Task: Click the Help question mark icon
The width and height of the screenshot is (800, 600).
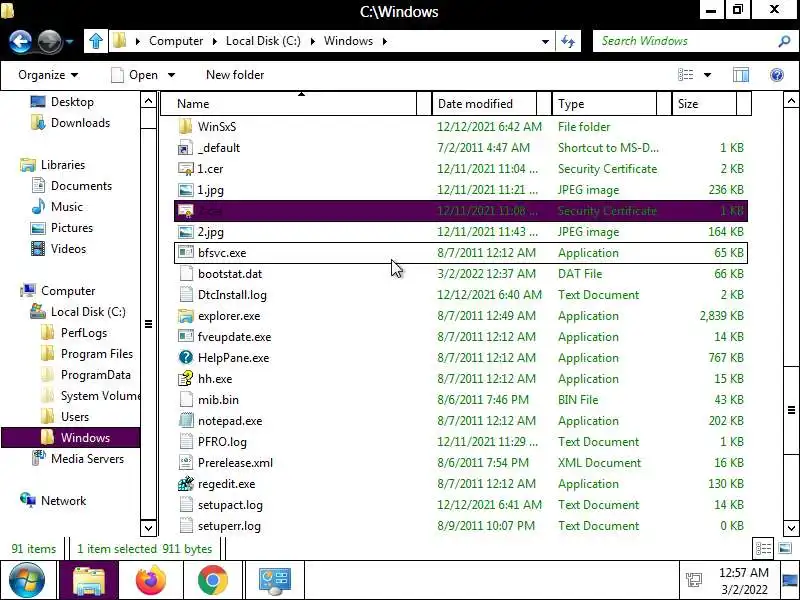Action: point(777,75)
